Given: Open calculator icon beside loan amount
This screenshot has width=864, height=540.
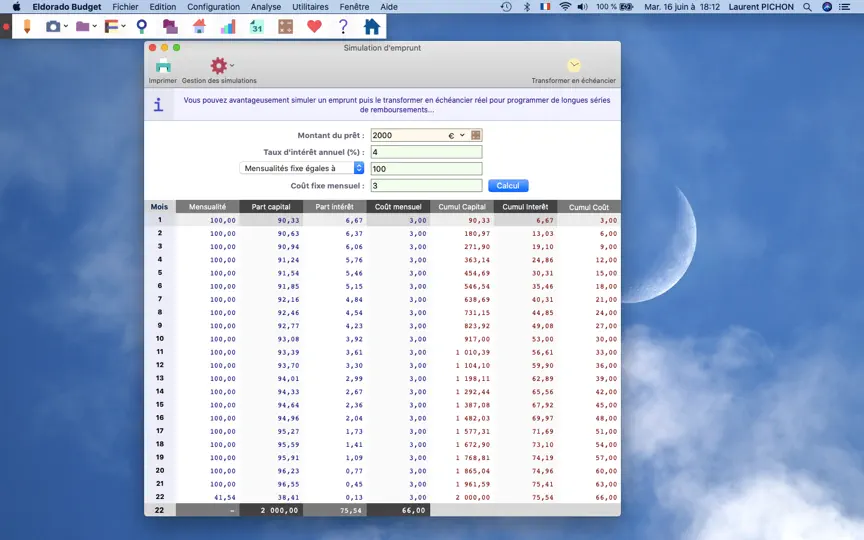Looking at the screenshot, I should (476, 135).
